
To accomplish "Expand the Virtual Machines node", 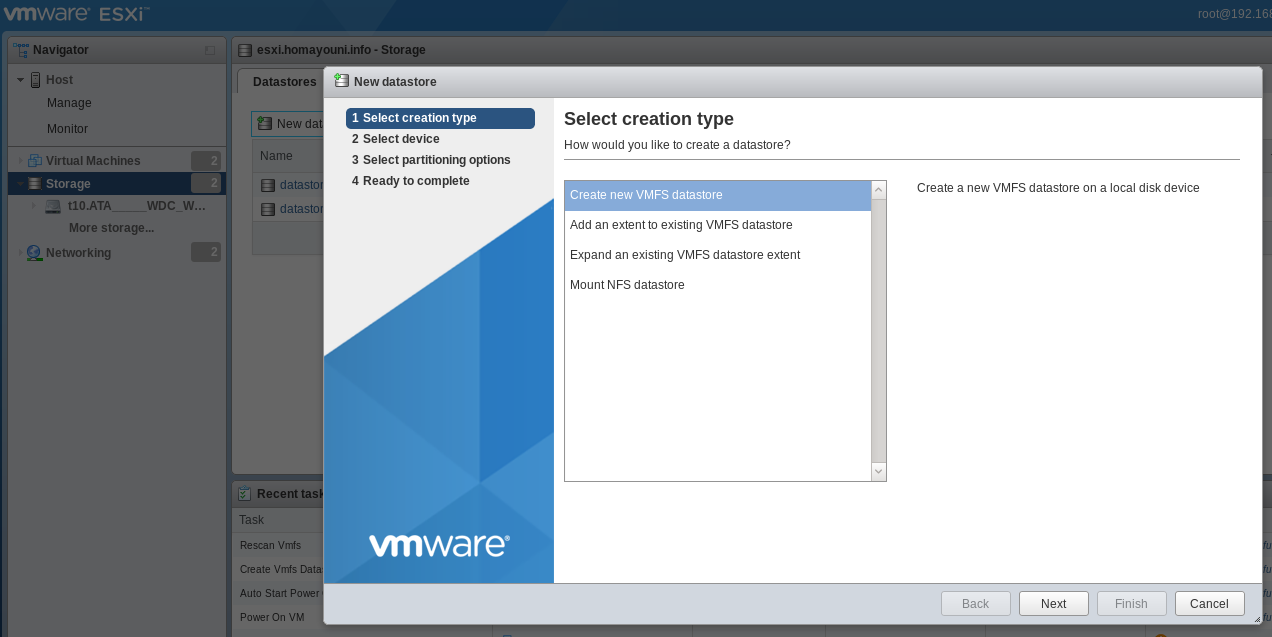I will coord(20,161).
